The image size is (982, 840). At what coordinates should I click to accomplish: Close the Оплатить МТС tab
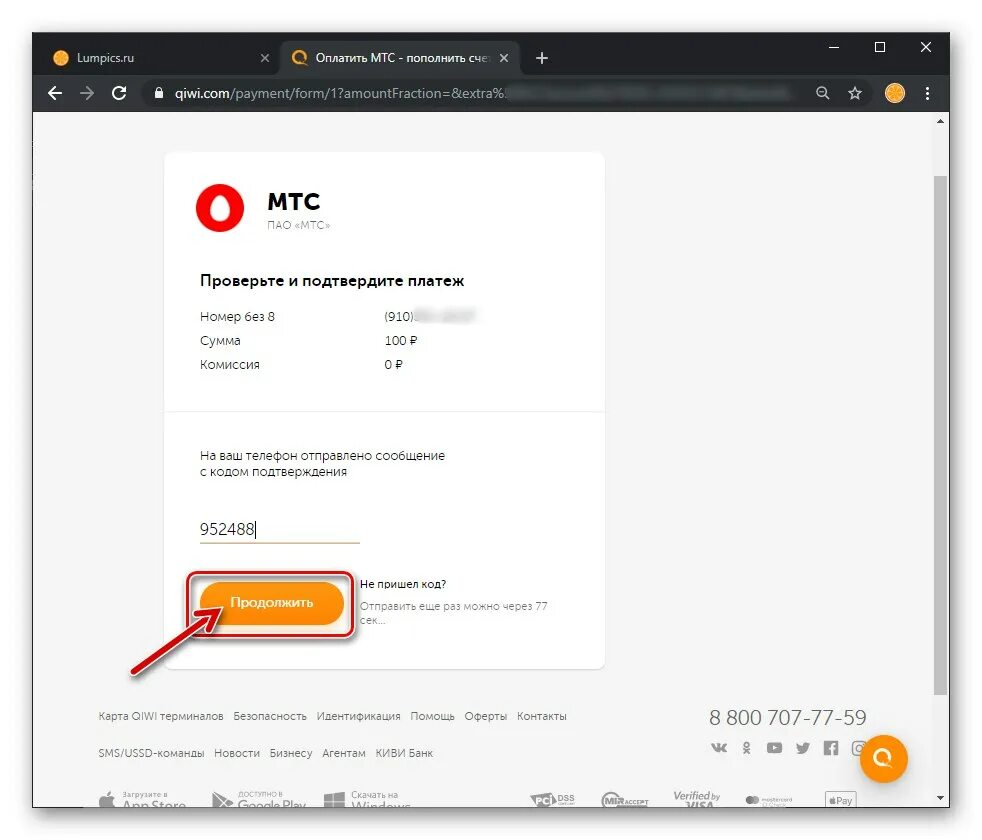(504, 58)
